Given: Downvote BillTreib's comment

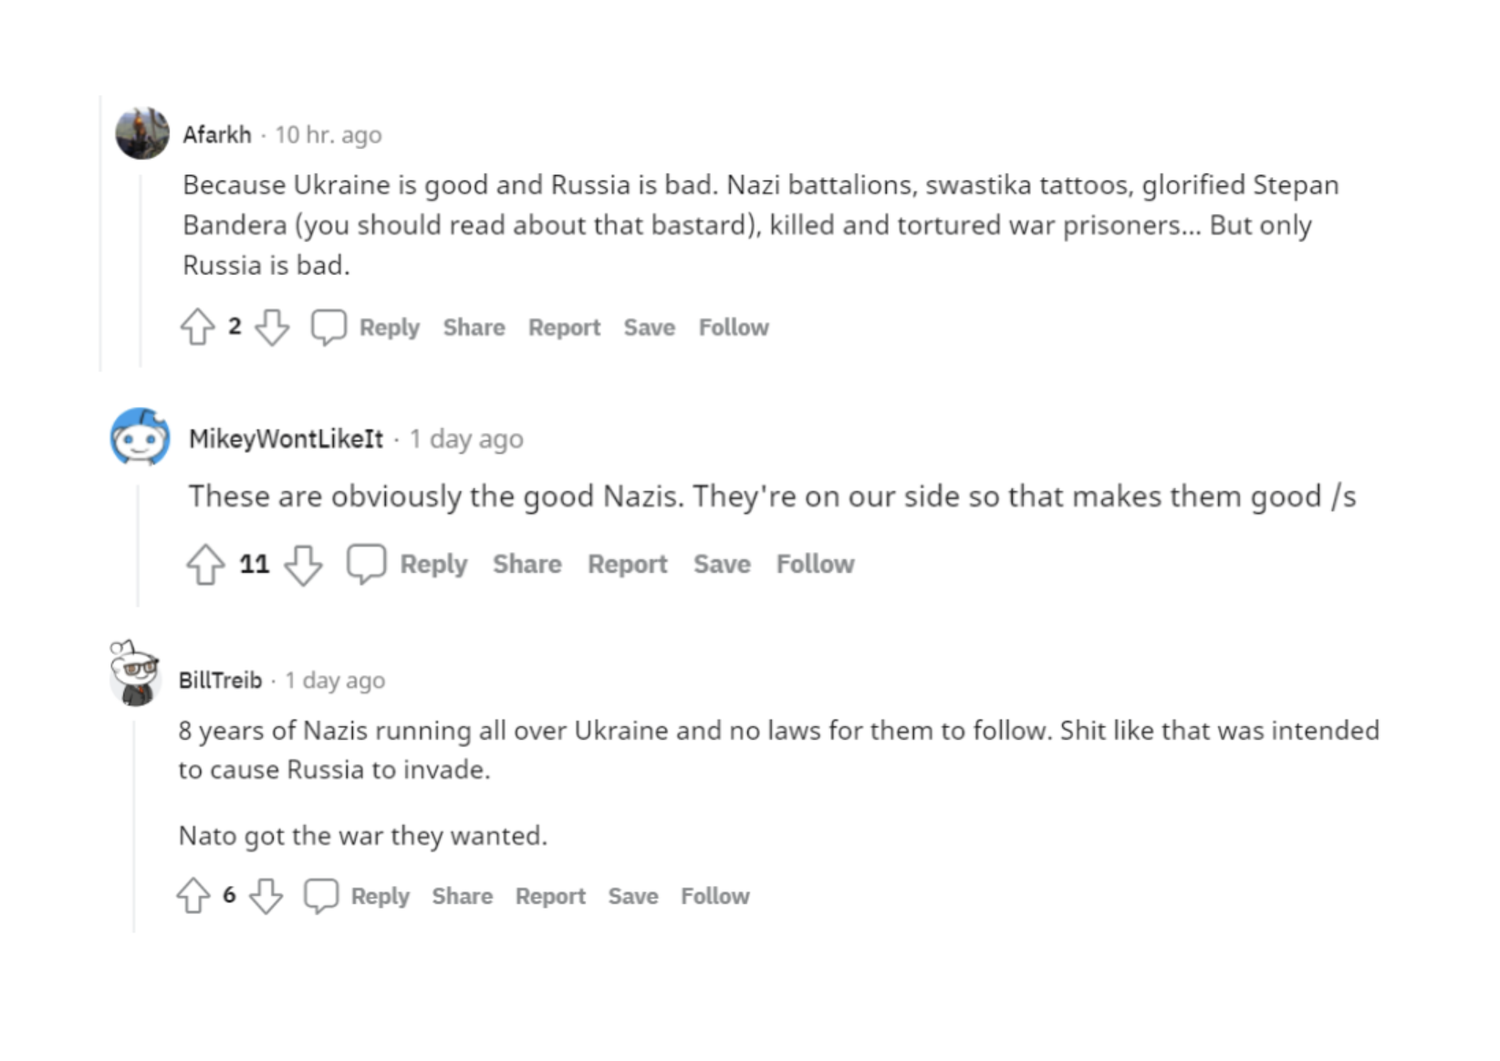Looking at the screenshot, I should coord(266,895).
